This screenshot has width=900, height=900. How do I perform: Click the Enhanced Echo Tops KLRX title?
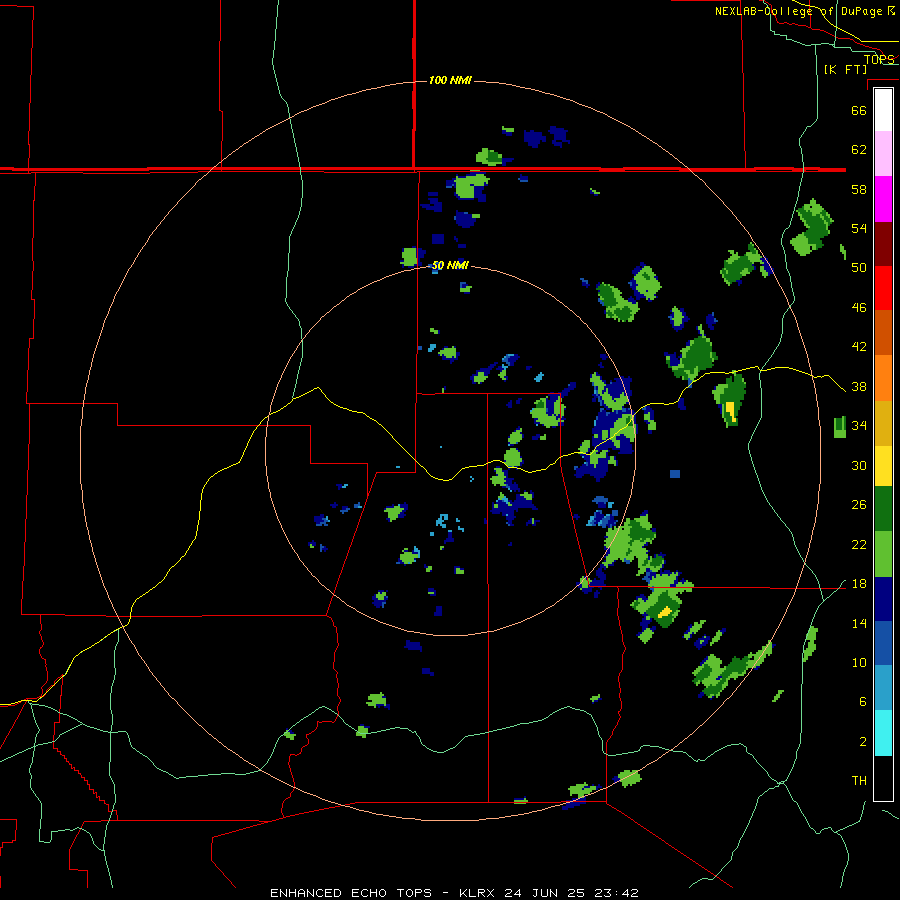coord(454,893)
